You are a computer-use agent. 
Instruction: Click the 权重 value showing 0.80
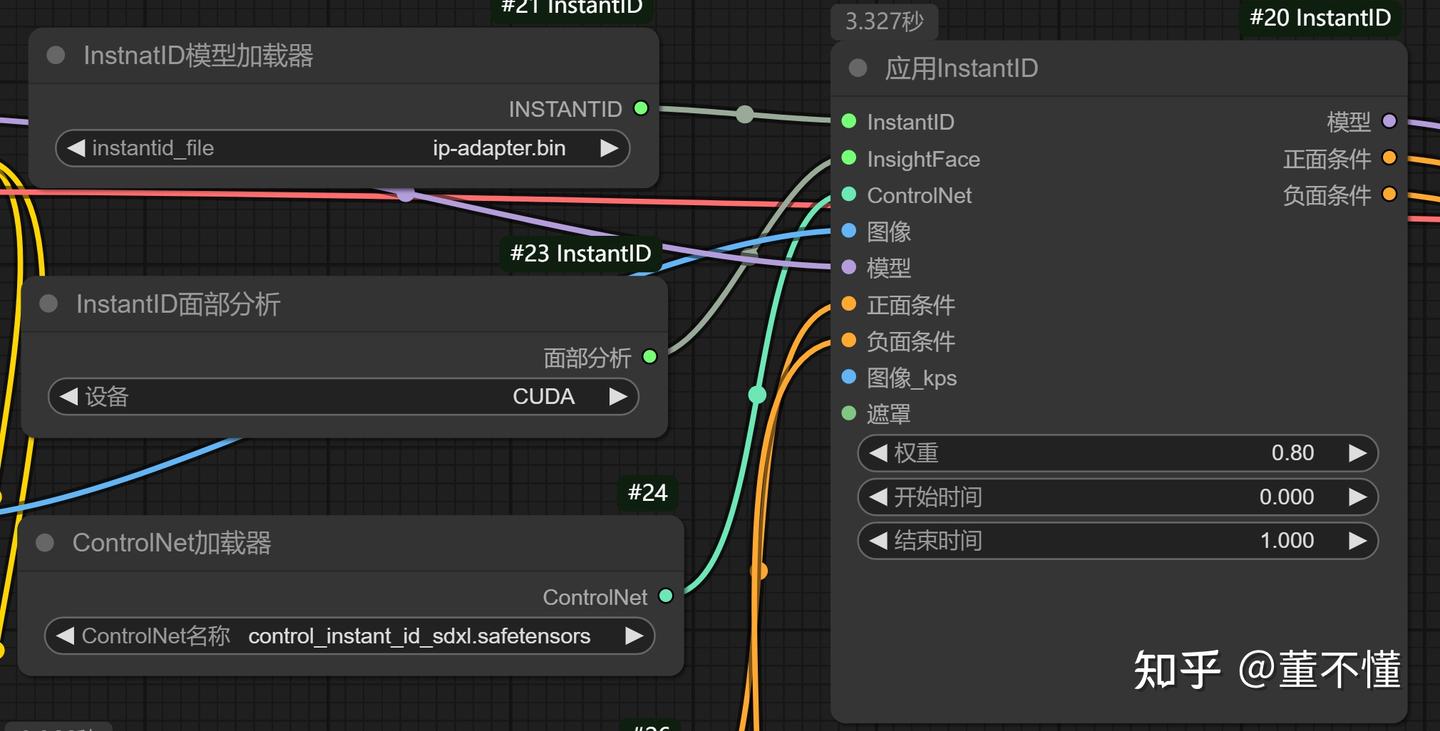(x=1292, y=453)
